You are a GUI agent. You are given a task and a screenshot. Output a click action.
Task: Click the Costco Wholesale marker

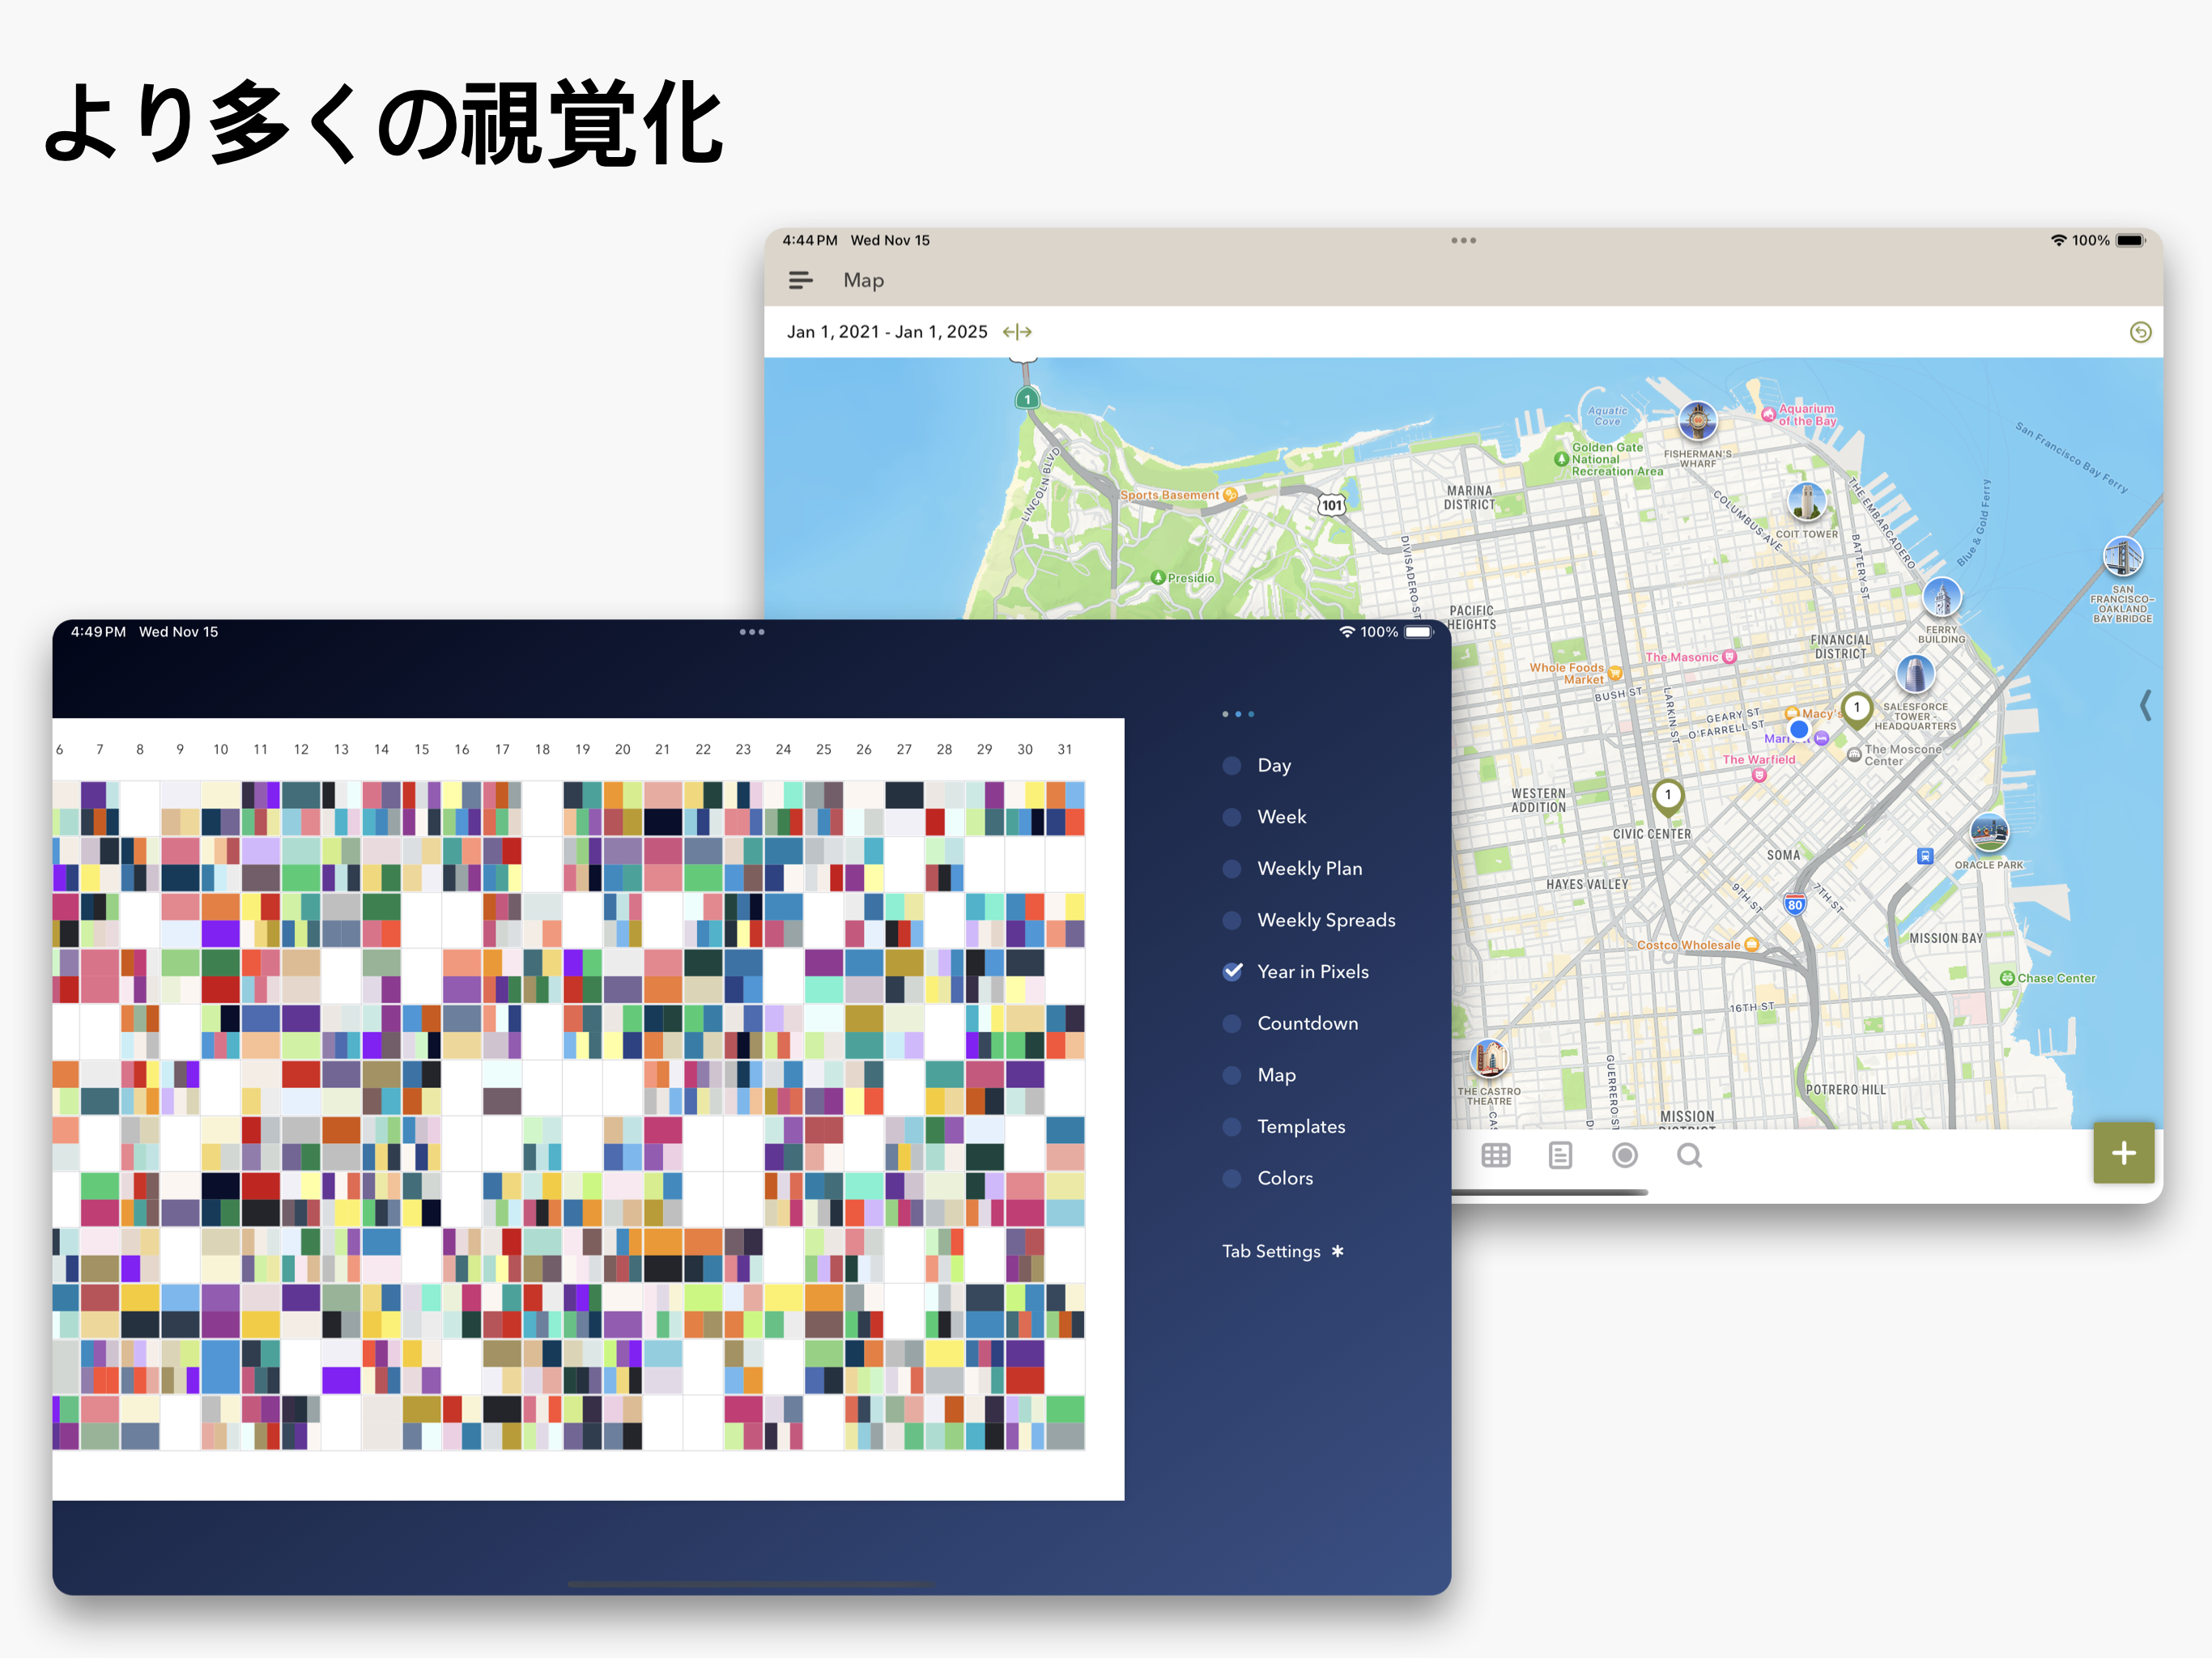pos(1751,945)
